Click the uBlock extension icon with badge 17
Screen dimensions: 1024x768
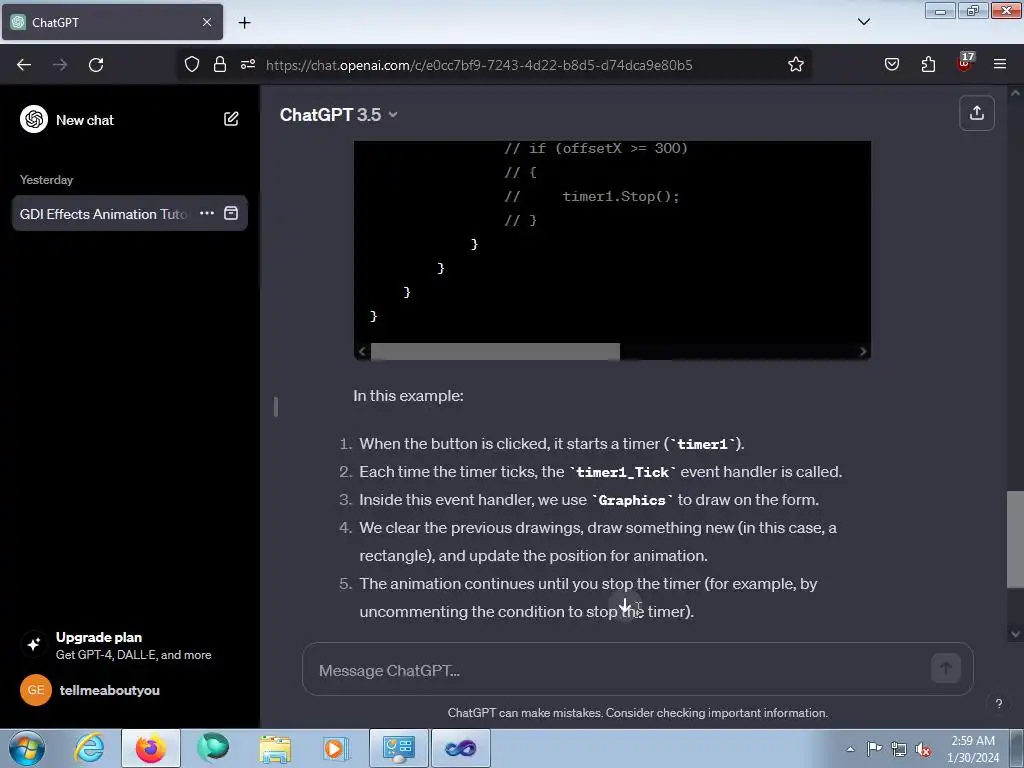tap(965, 63)
